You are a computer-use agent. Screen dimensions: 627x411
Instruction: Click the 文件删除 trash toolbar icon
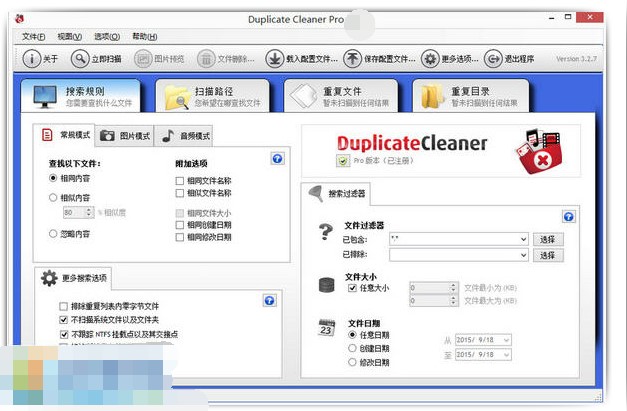(x=206, y=59)
